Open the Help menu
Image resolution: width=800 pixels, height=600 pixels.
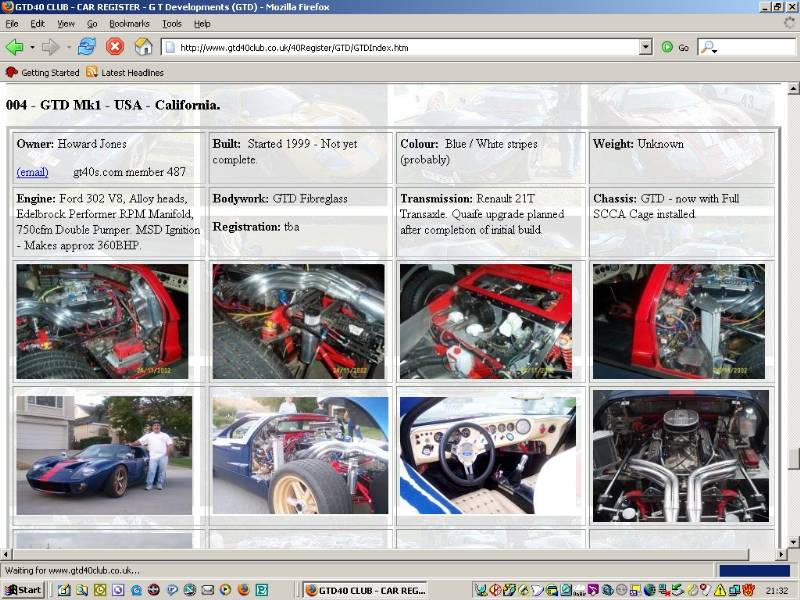(x=202, y=23)
